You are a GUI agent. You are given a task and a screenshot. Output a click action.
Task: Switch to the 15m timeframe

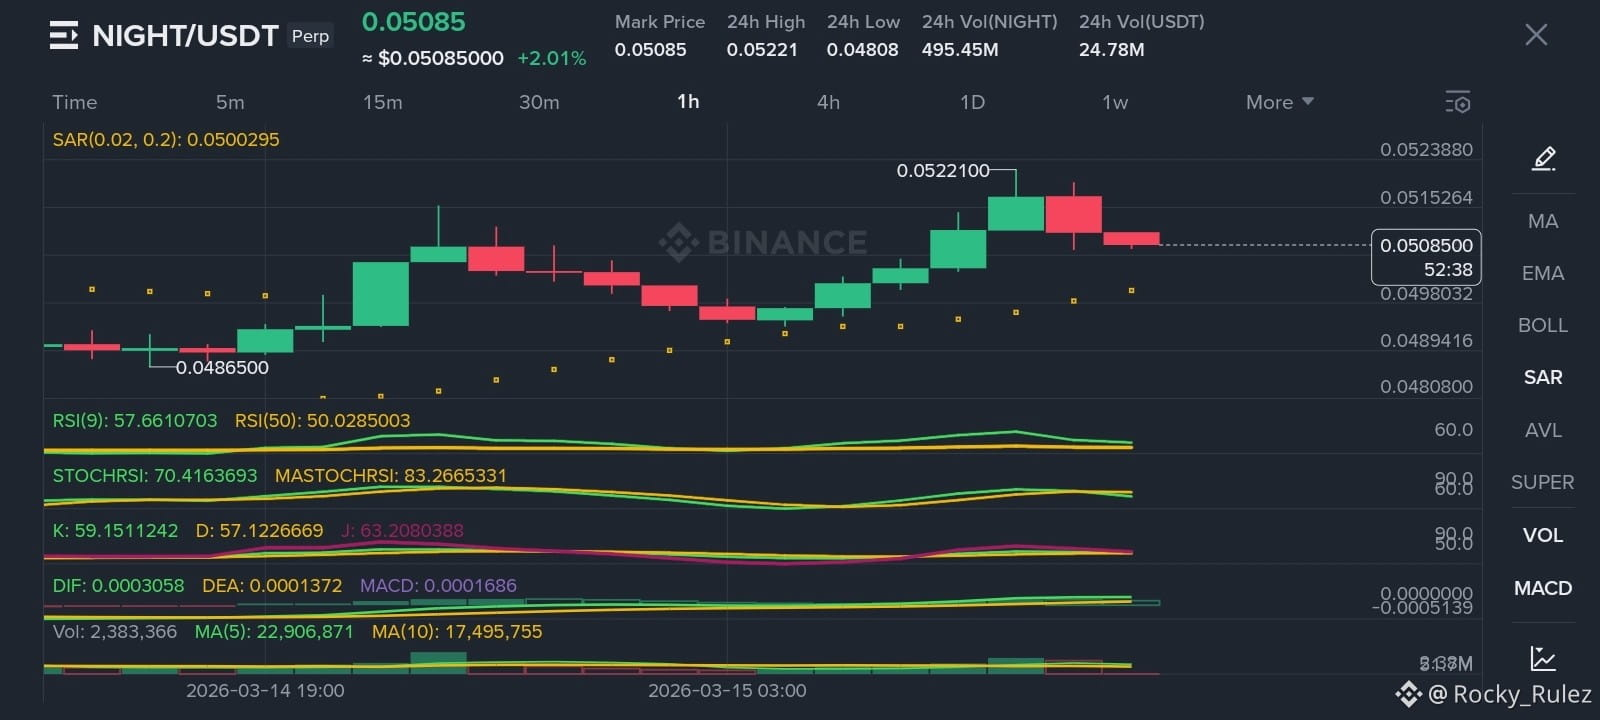(382, 102)
